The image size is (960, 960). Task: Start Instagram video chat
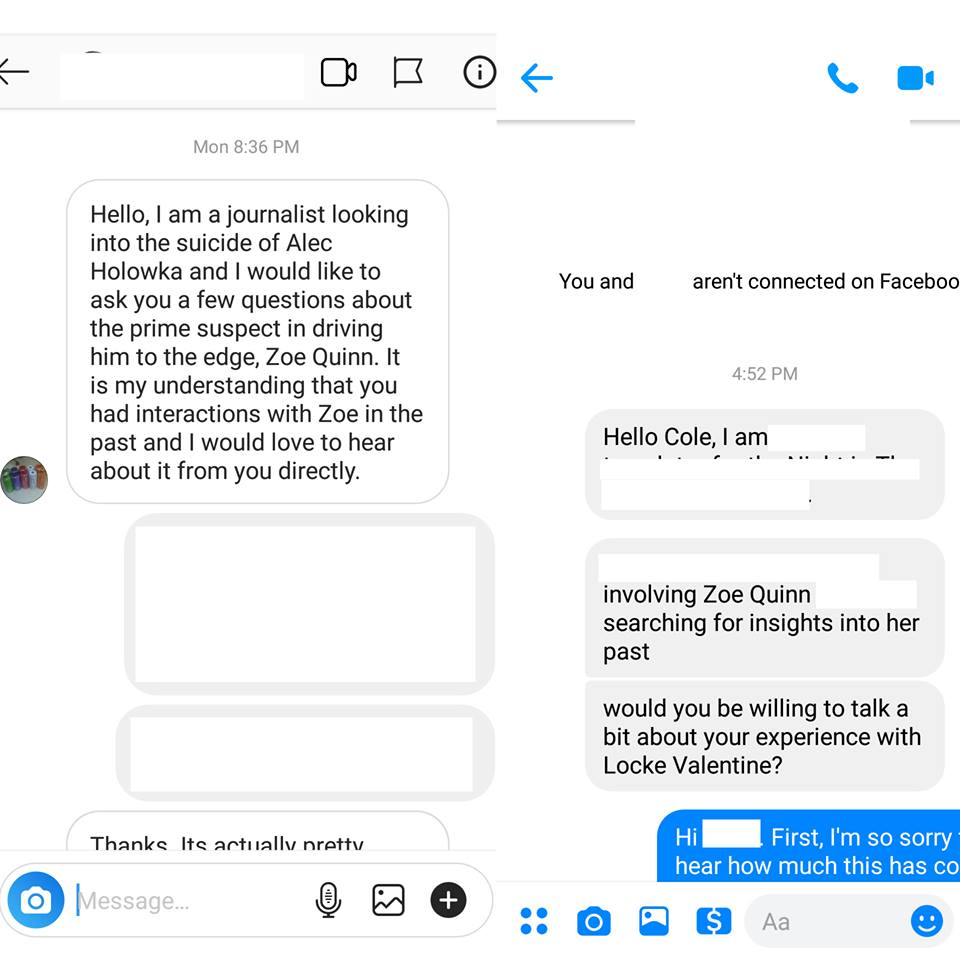pyautogui.click(x=339, y=72)
